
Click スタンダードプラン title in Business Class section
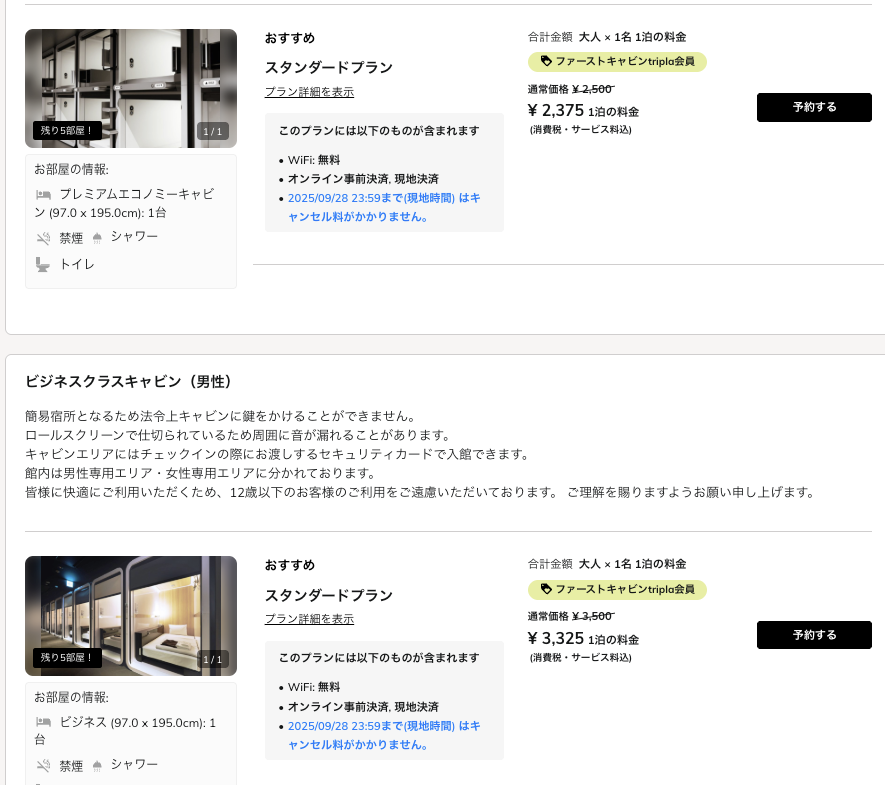328,595
